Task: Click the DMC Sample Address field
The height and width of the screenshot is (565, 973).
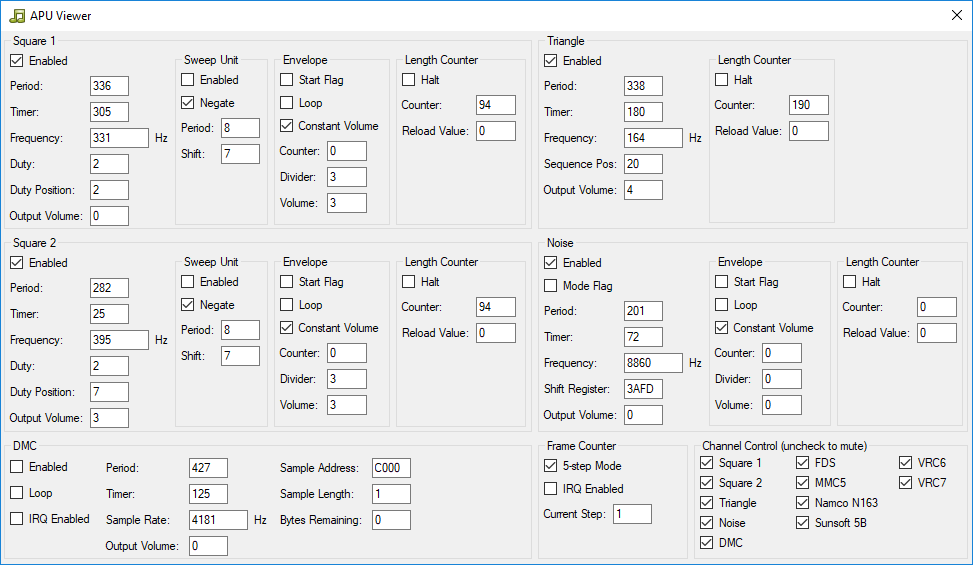Action: pyautogui.click(x=391, y=468)
